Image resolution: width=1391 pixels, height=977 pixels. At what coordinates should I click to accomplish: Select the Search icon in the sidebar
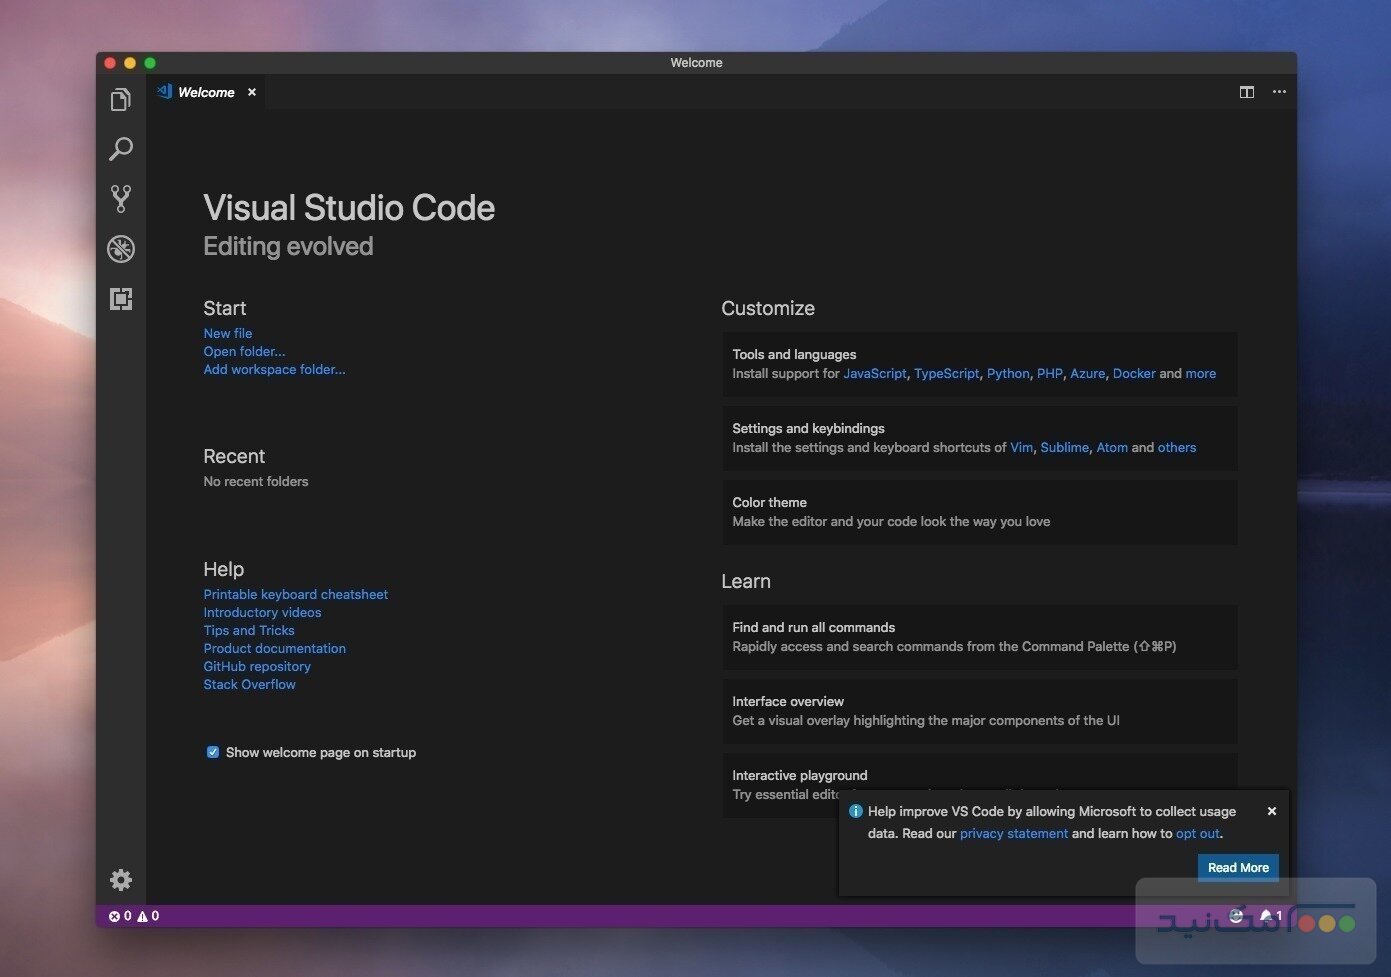pos(120,148)
